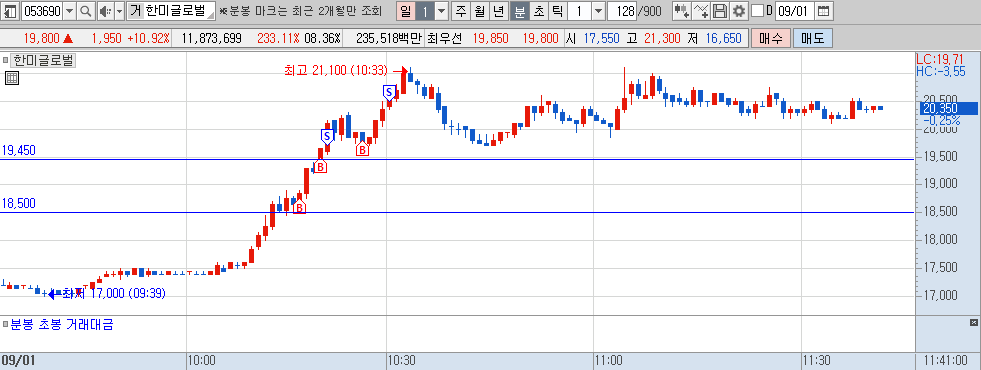Save chart settings with the floppy disk icon

[720, 11]
